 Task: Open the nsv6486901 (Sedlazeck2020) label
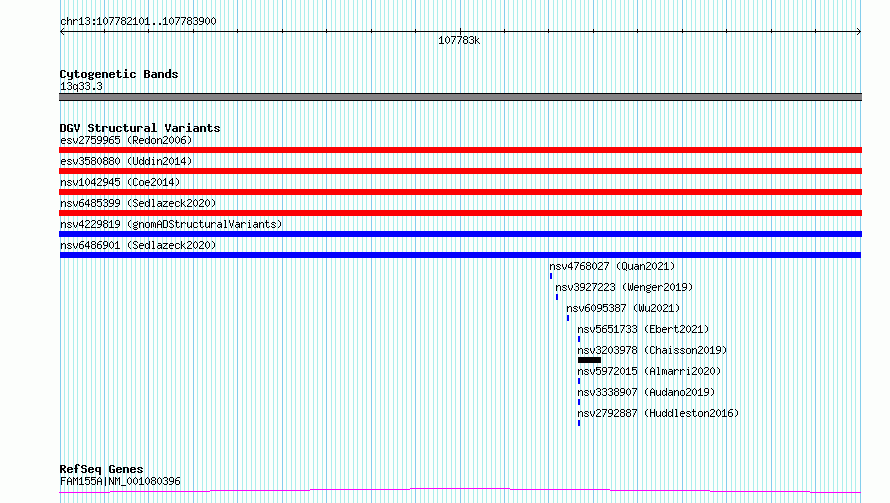coord(138,245)
